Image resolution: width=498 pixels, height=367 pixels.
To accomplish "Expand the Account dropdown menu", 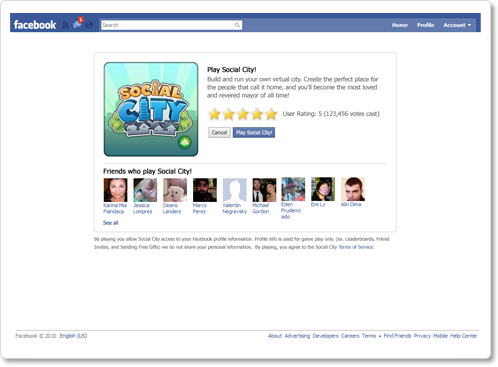I will (x=457, y=25).
